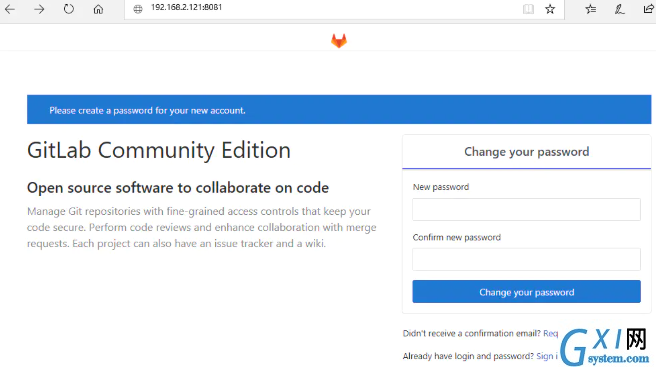Screen dimensions: 656x367
Task: Click the browser forward arrow
Action: click(x=39, y=9)
